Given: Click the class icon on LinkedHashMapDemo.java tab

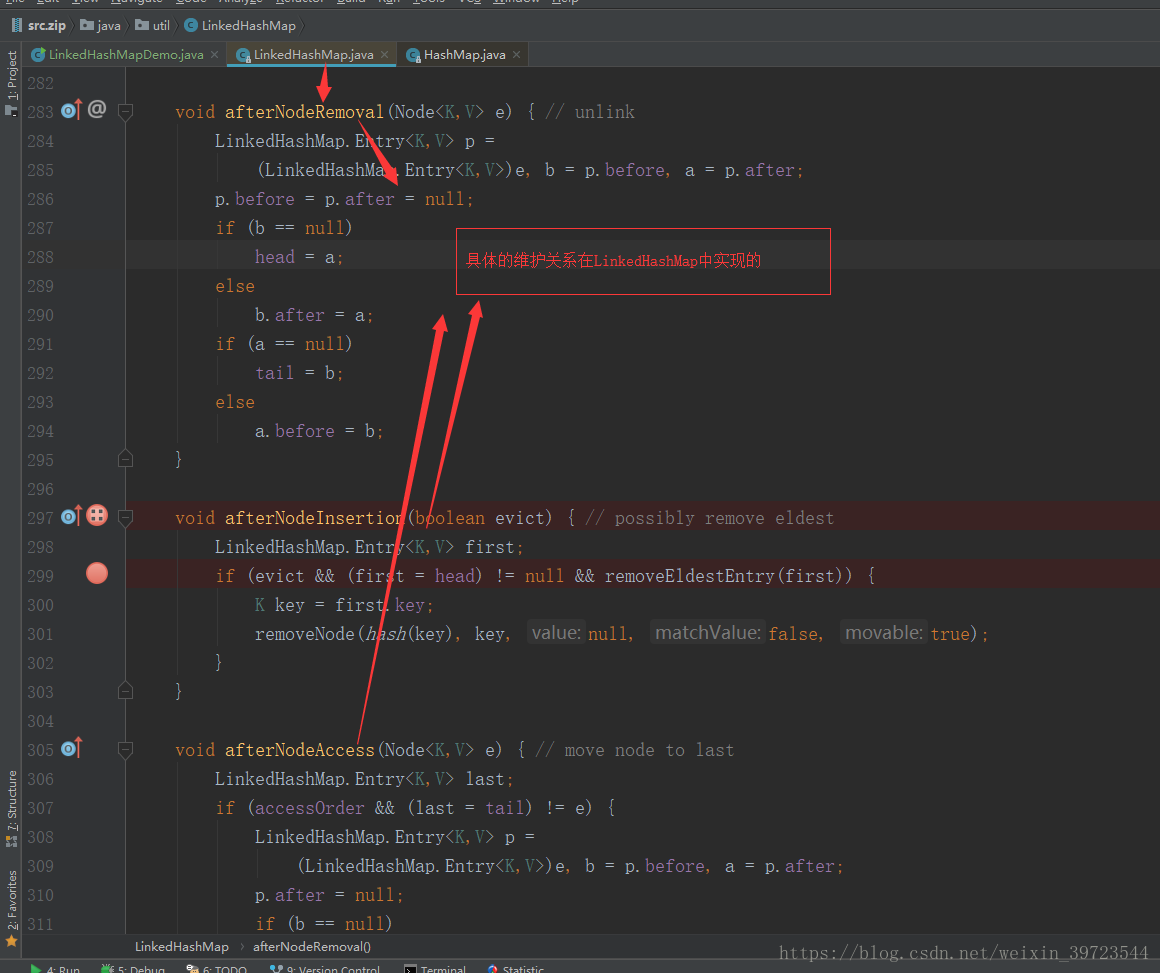Looking at the screenshot, I should (x=38, y=55).
